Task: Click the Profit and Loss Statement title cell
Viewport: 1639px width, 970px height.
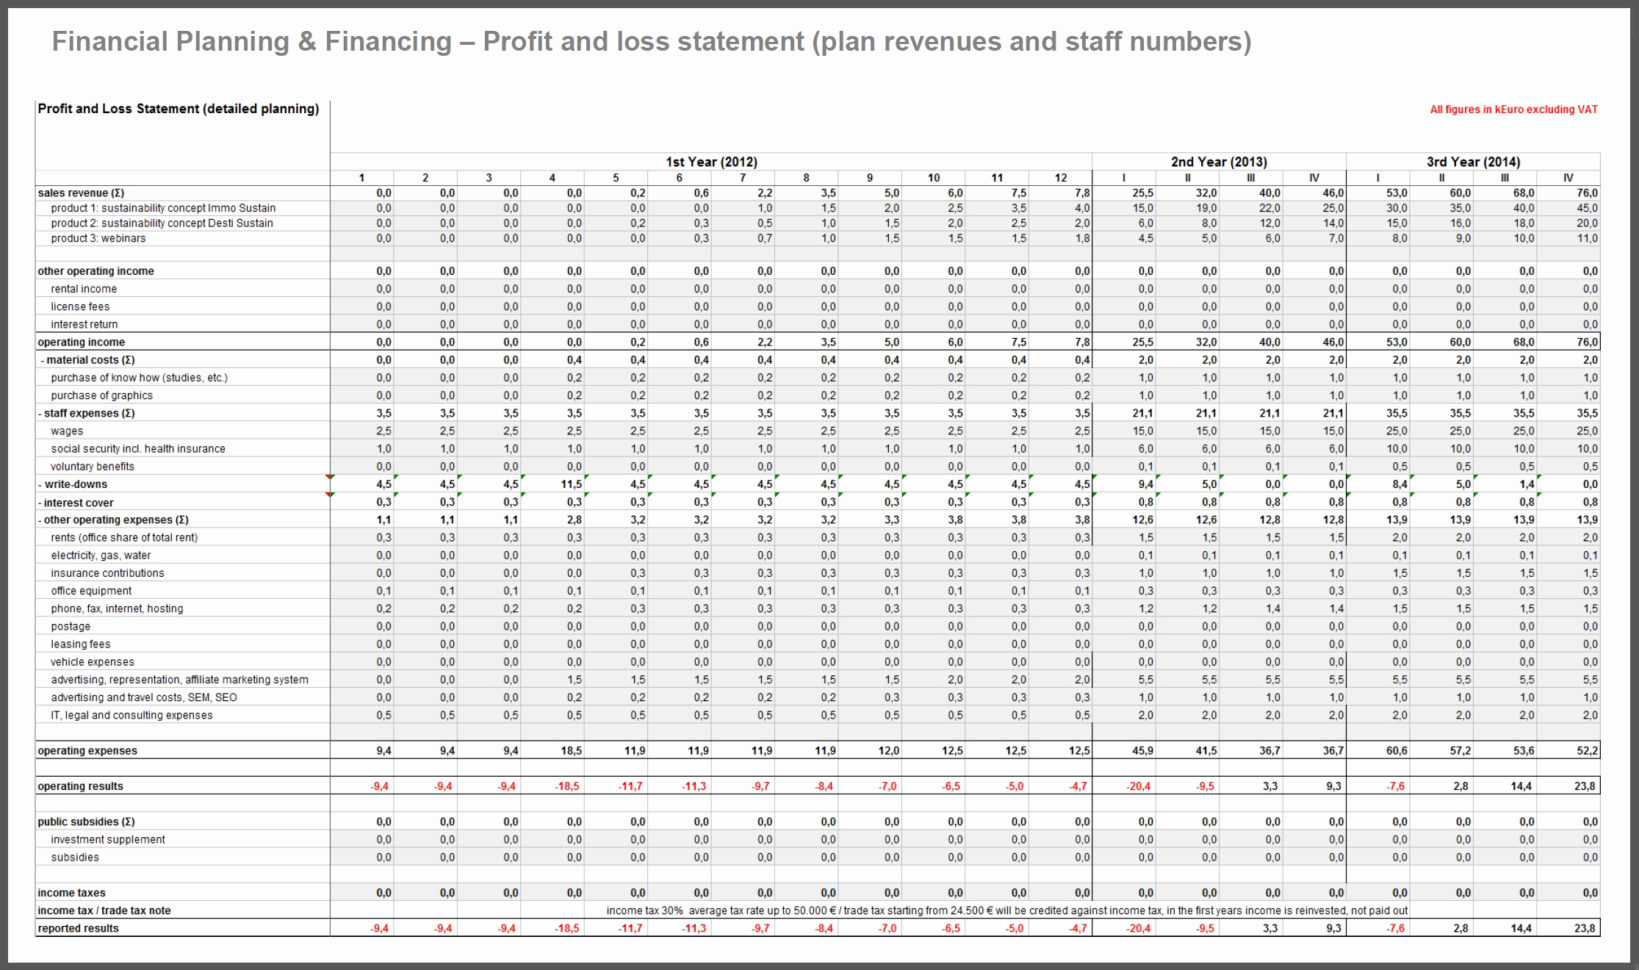Action: (x=178, y=108)
